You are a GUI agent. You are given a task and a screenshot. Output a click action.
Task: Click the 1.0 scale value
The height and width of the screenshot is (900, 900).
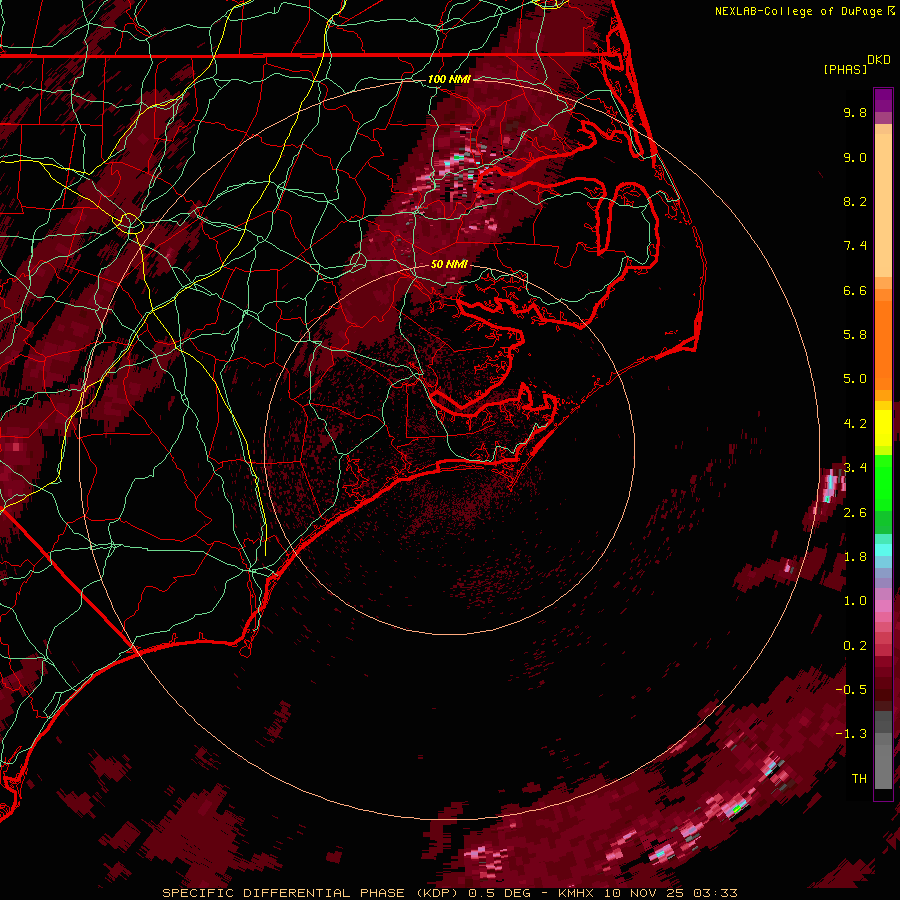pos(855,601)
